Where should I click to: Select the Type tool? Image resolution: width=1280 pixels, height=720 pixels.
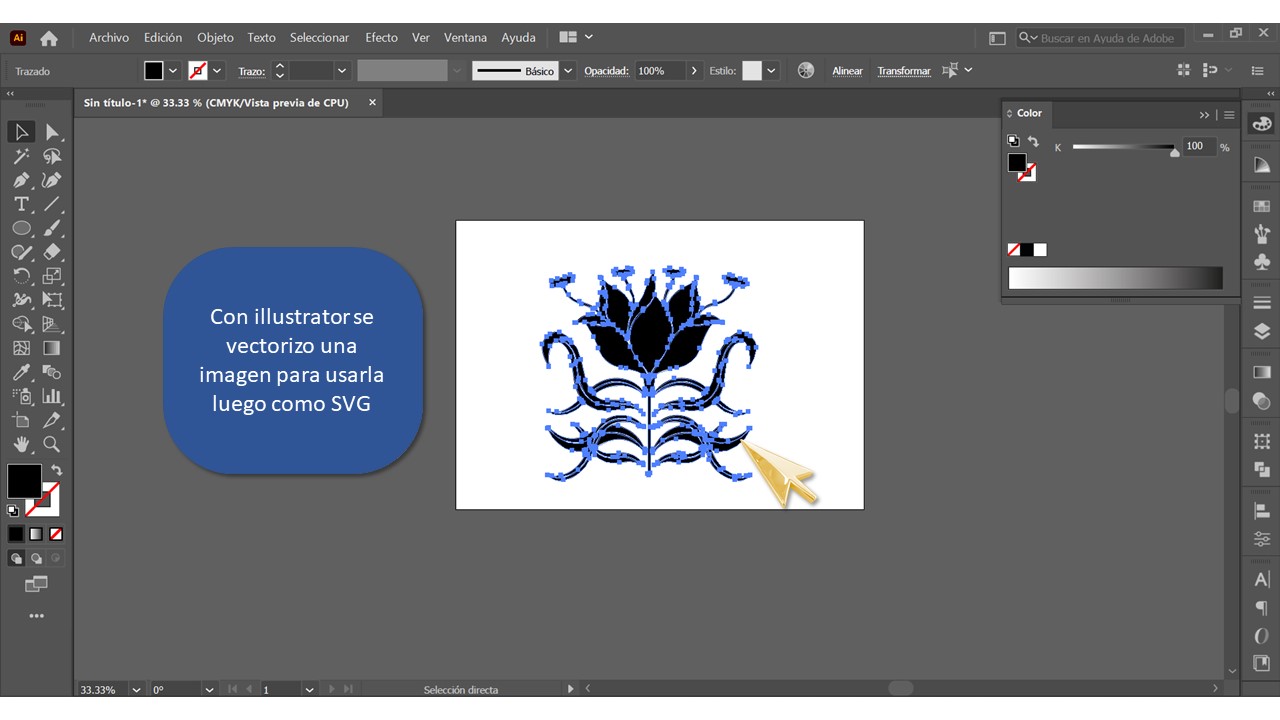(21, 204)
